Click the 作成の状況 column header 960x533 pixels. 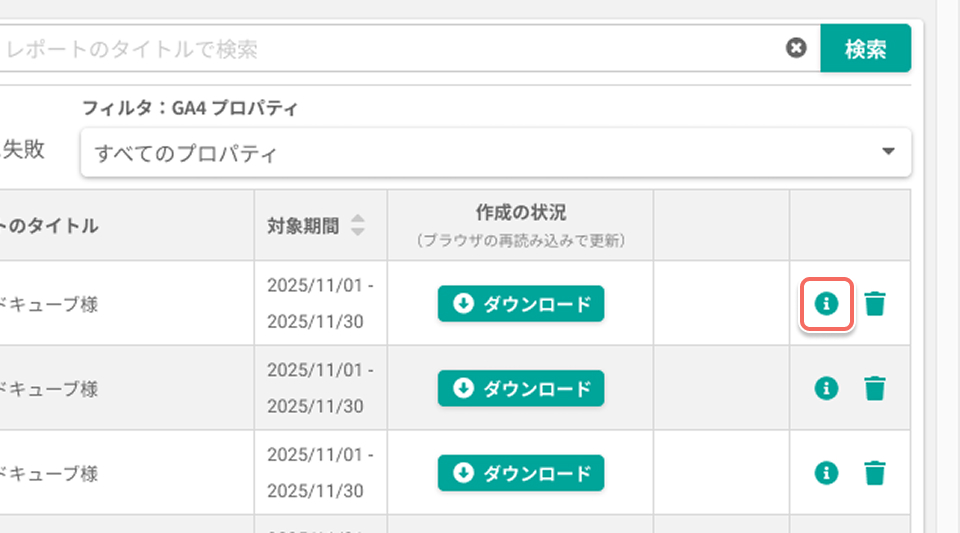click(520, 225)
